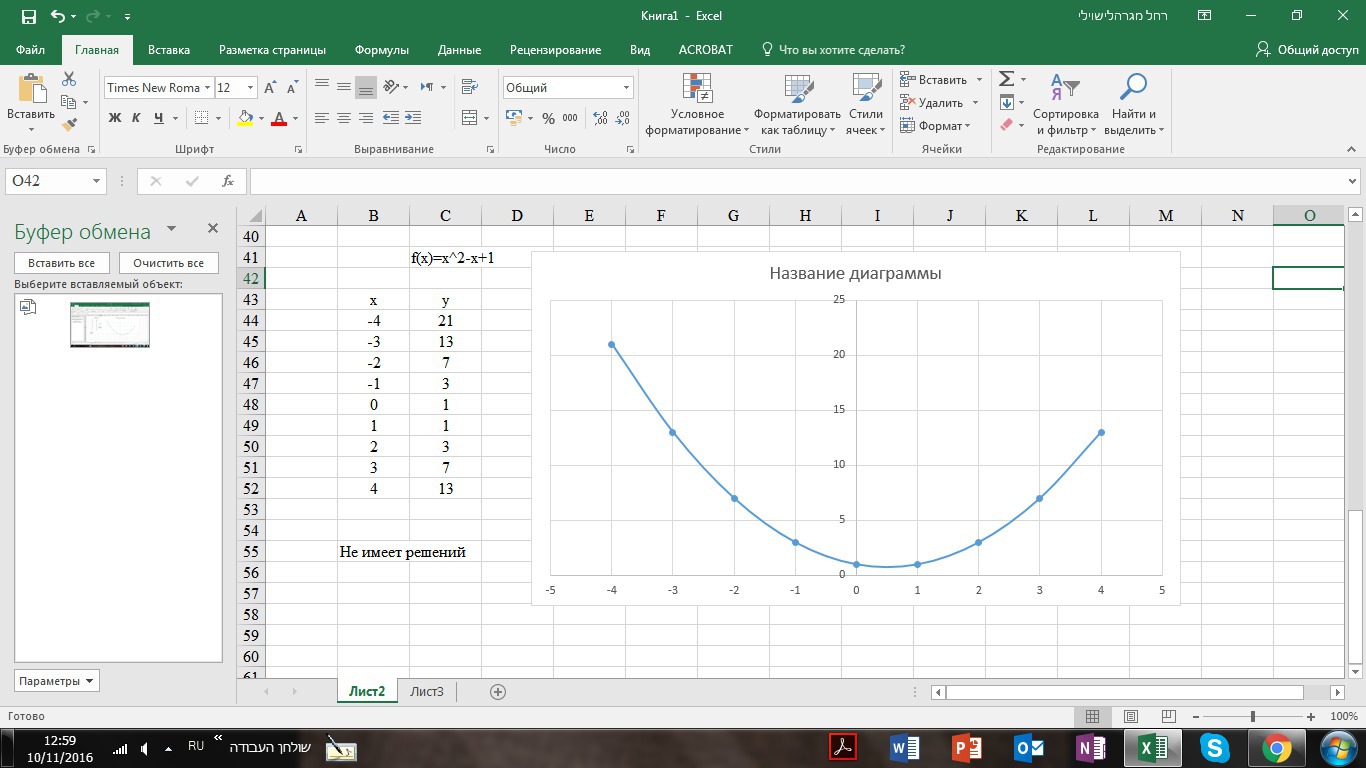Close the Буфер обмена pane
The width and height of the screenshot is (1366, 768).
click(212, 229)
